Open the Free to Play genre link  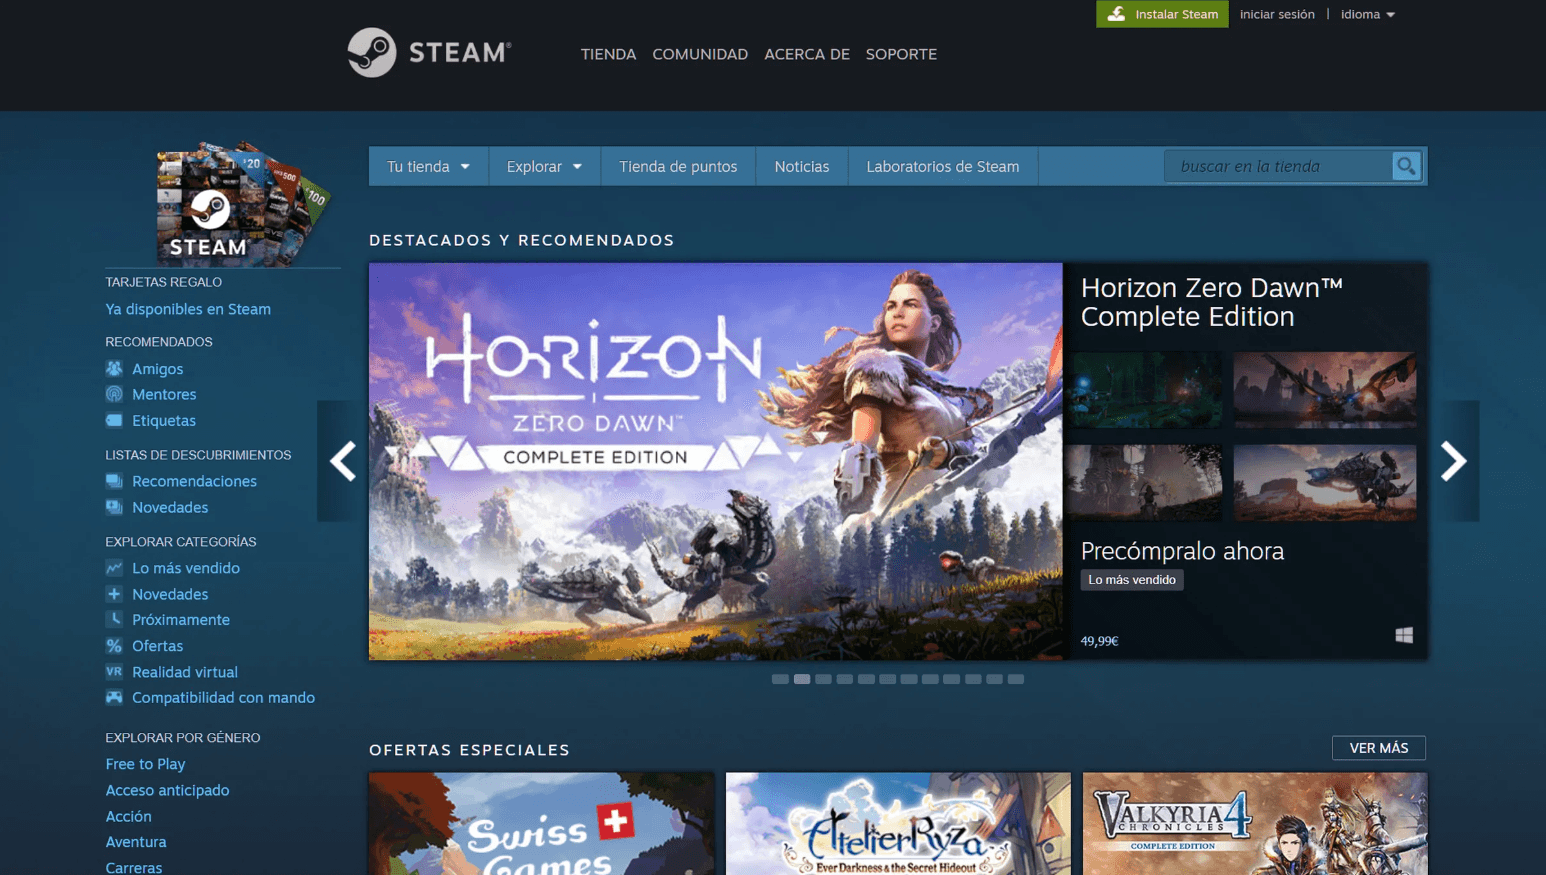[x=145, y=764]
